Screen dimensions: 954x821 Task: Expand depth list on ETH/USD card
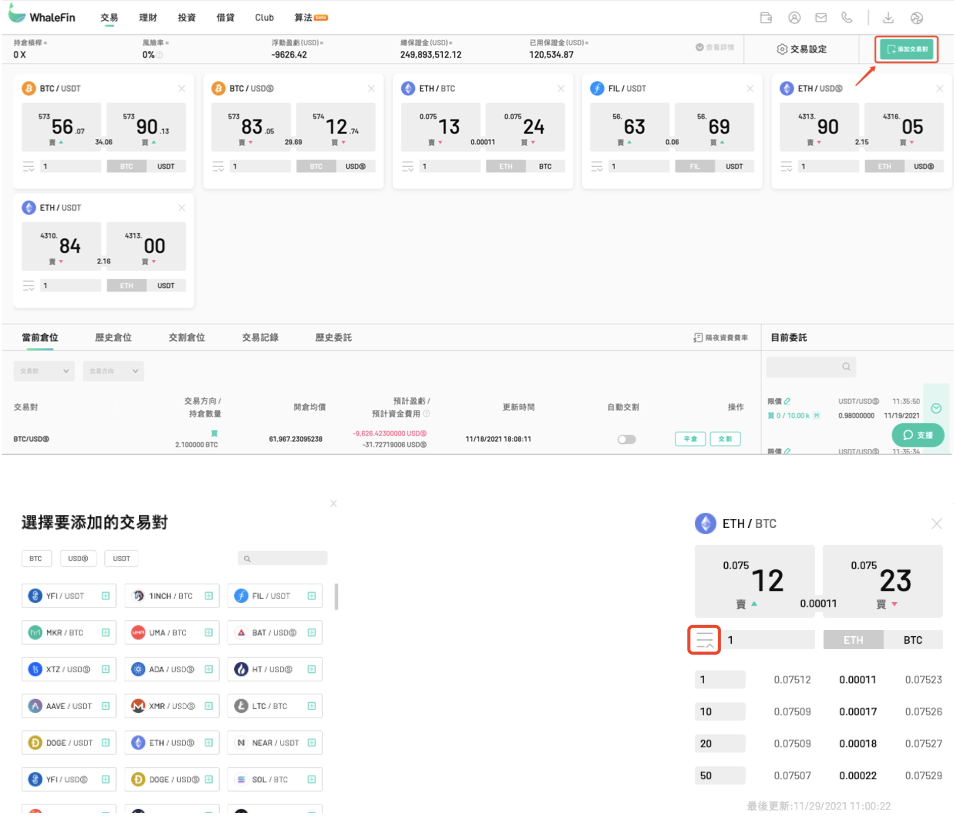click(787, 166)
